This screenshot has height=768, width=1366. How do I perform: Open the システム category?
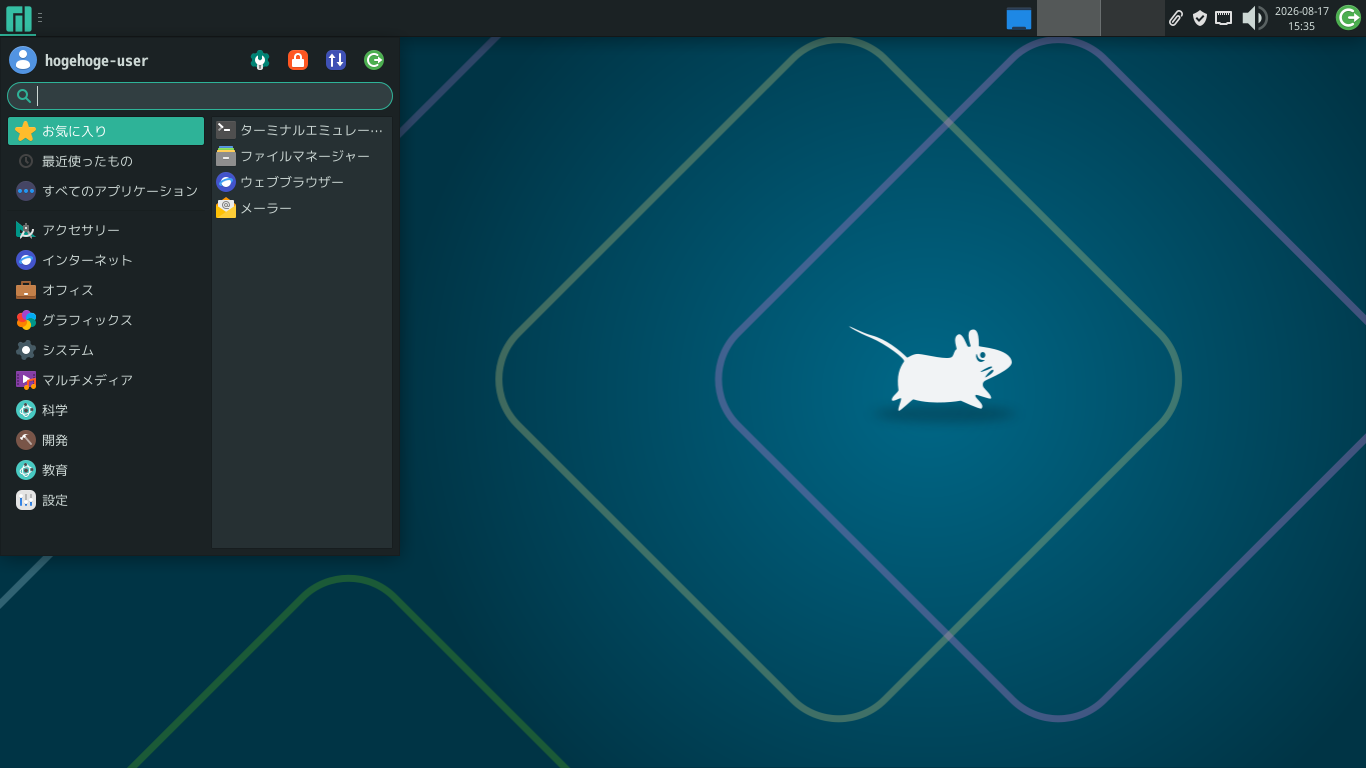pyautogui.click(x=106, y=350)
